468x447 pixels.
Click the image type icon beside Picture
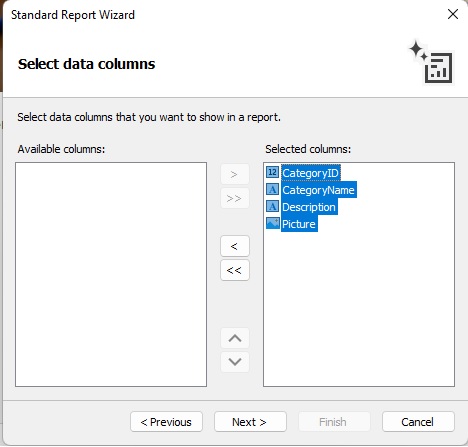pos(272,223)
